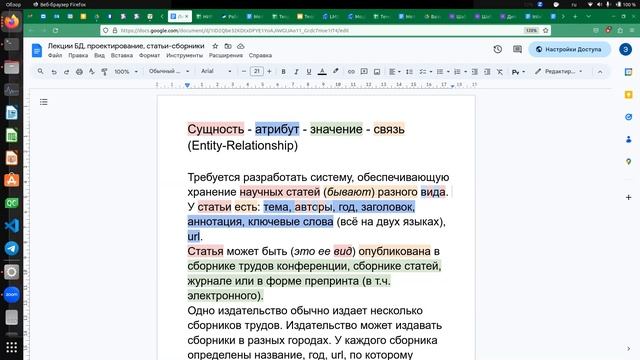The height and width of the screenshot is (360, 640).
Task: Open version history clock icon
Action: tap(498, 49)
